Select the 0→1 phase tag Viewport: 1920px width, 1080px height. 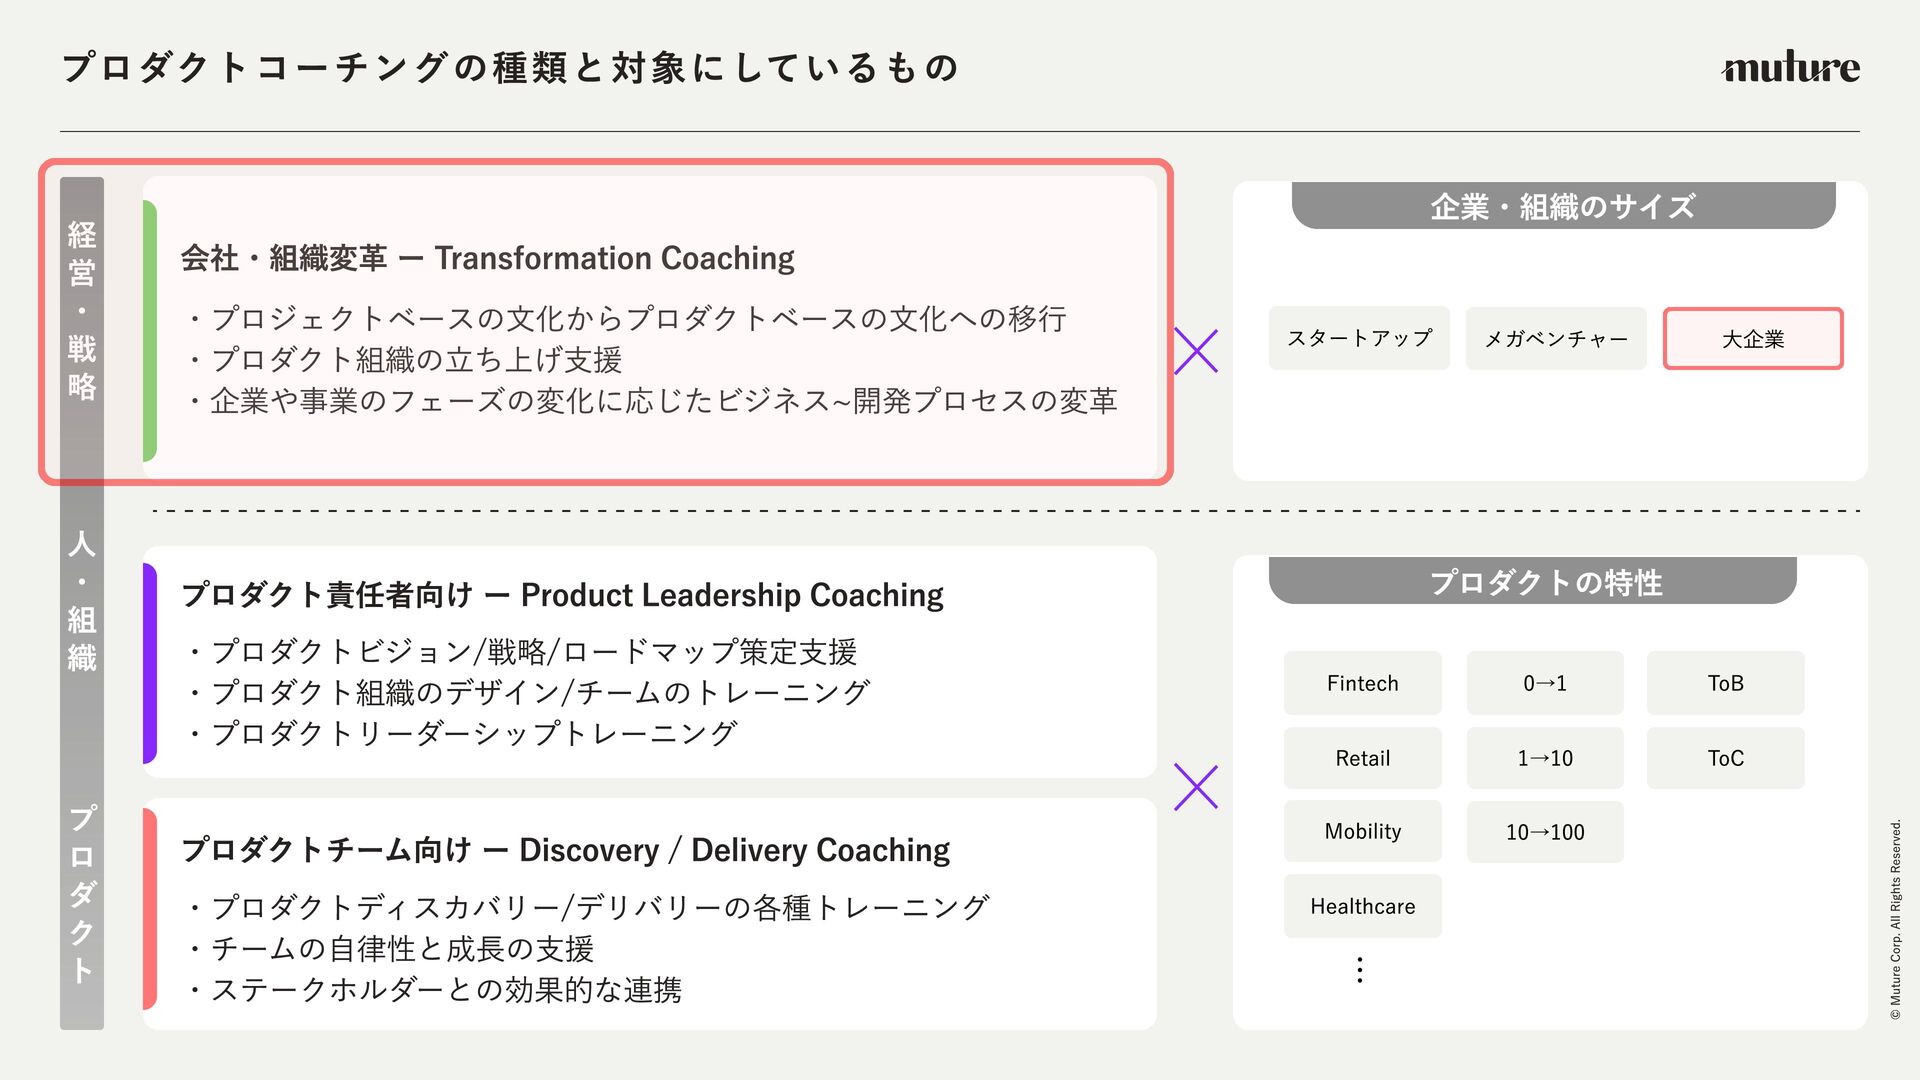tap(1545, 683)
